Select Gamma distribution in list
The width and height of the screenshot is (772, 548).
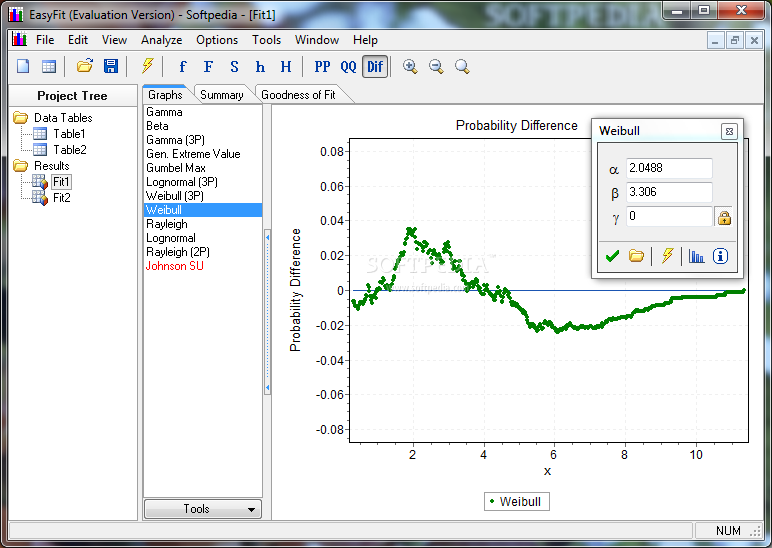click(x=203, y=112)
